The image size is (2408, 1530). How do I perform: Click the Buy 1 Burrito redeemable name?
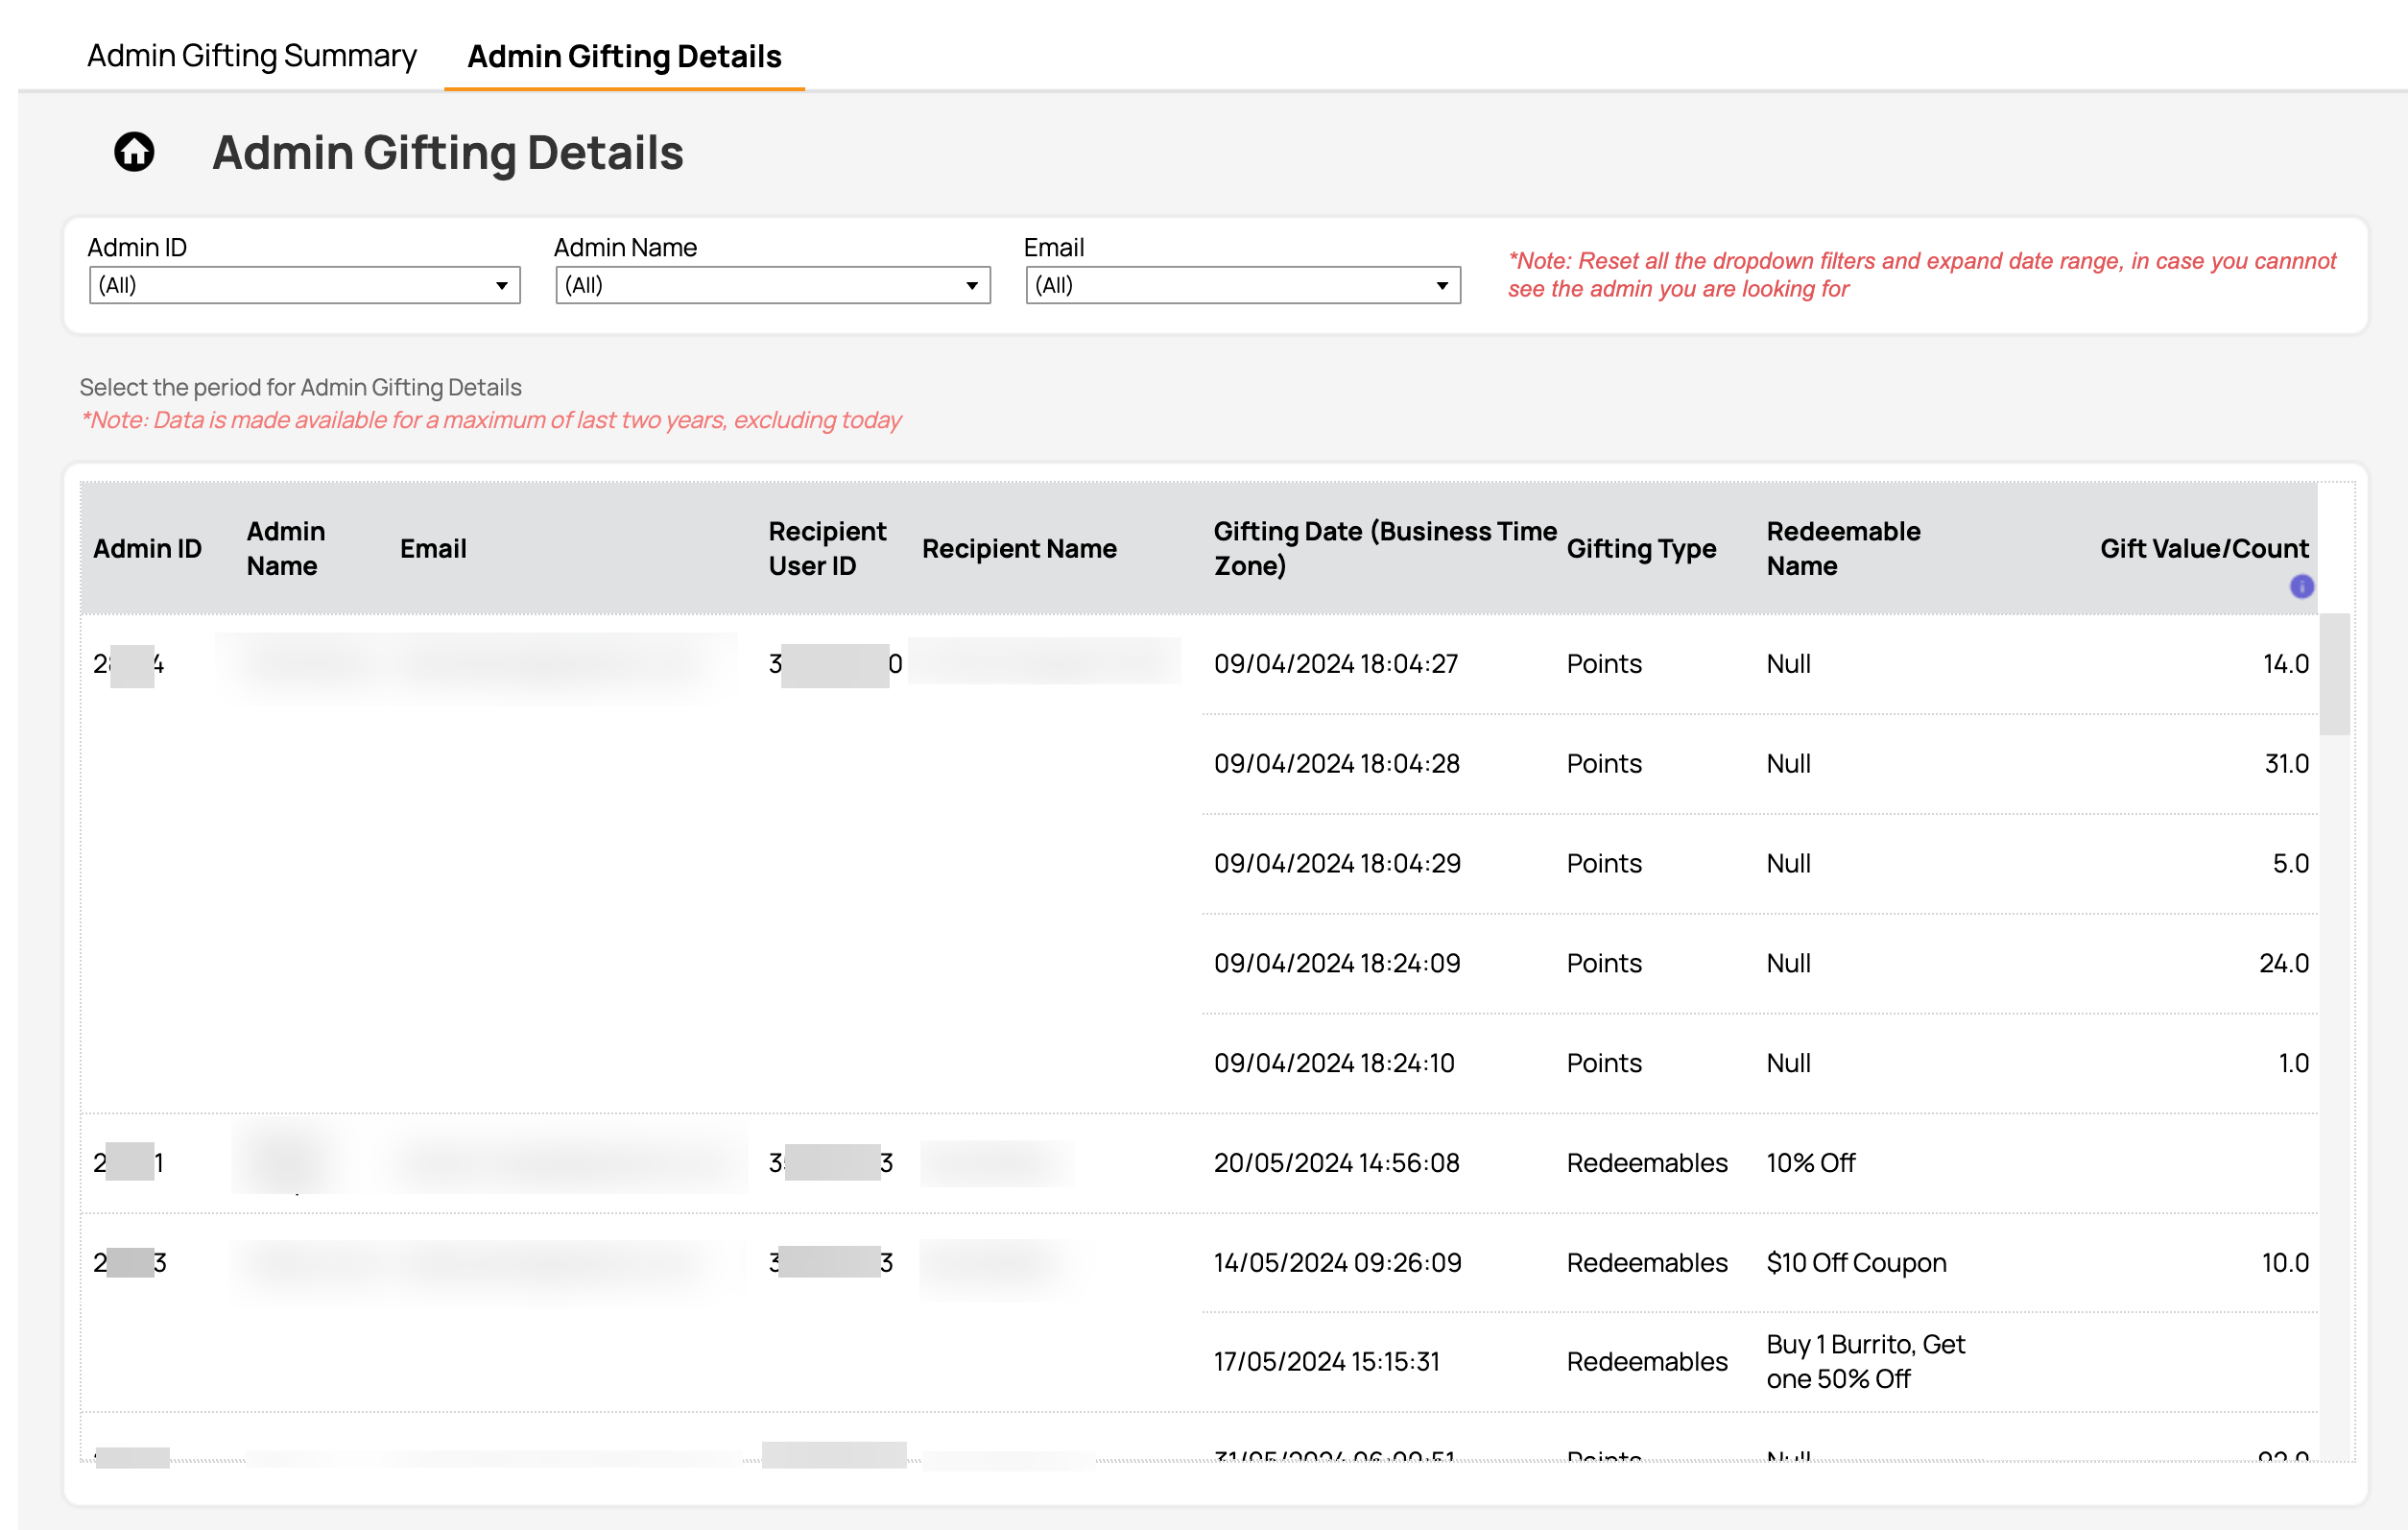(1865, 1362)
